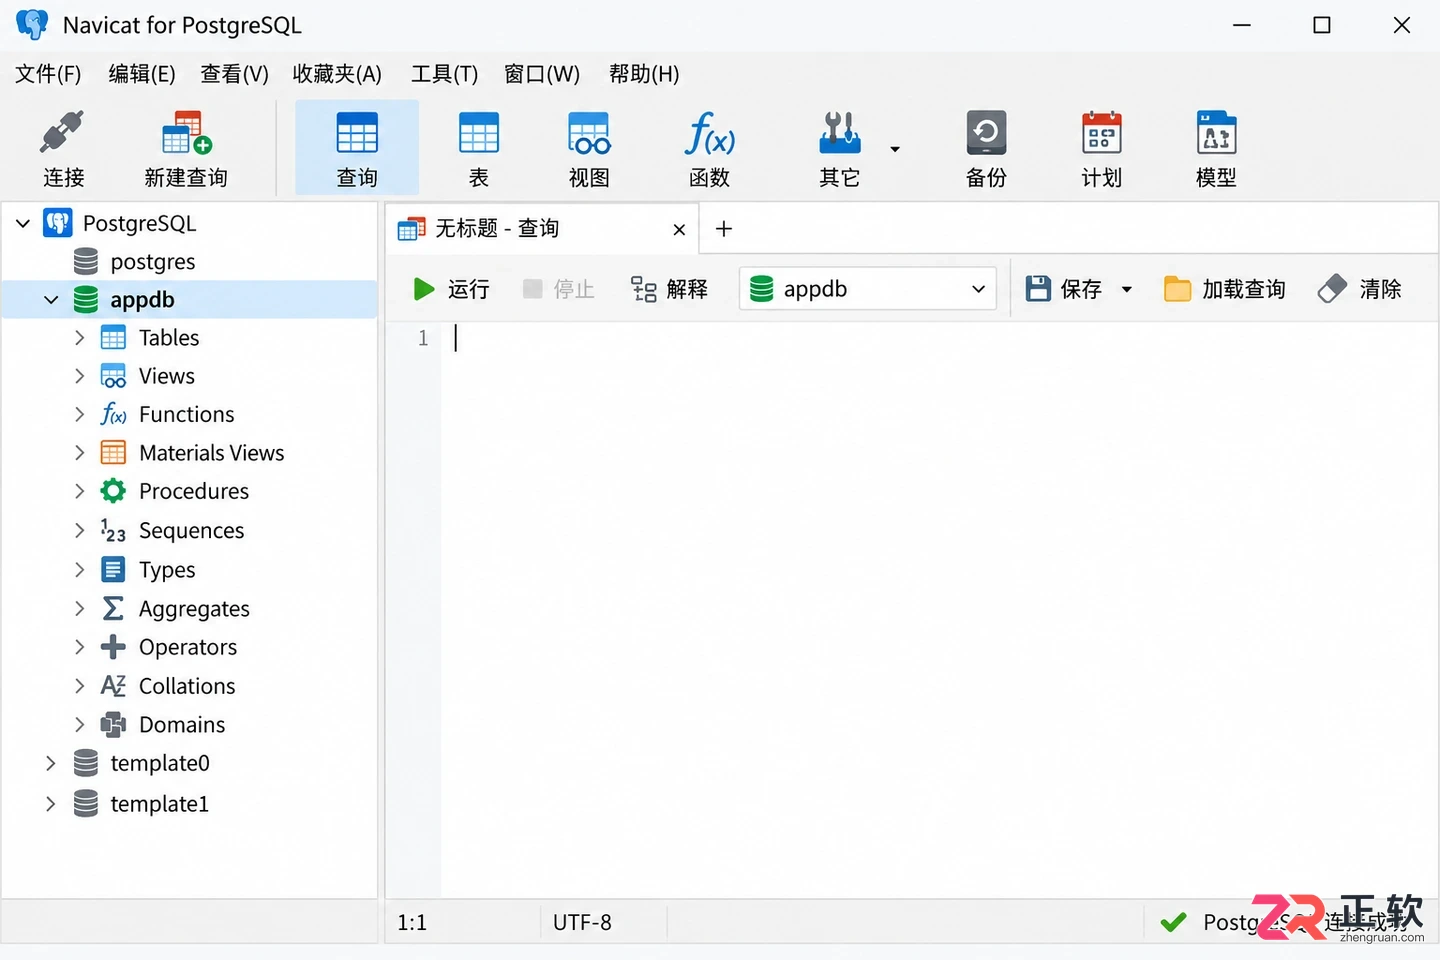
Task: Click the Functions f(x) icon in tree
Action: [x=113, y=414]
